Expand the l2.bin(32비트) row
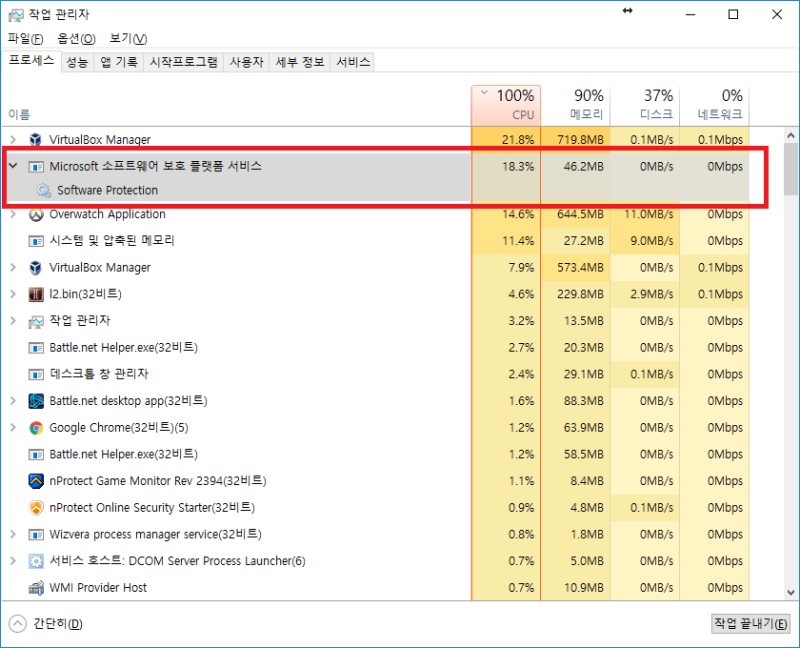Screen dimensions: 800x648 point(13,294)
